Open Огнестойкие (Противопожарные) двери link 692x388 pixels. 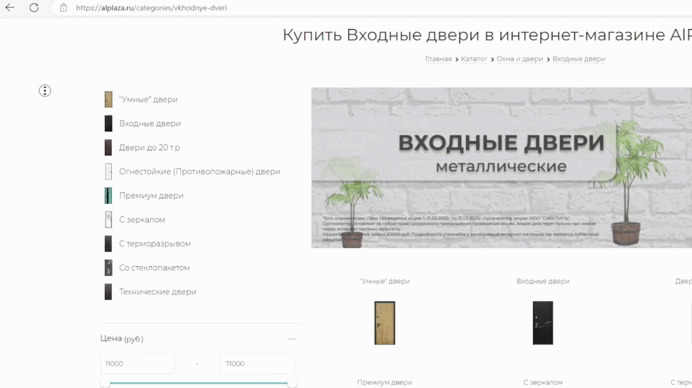[199, 171]
